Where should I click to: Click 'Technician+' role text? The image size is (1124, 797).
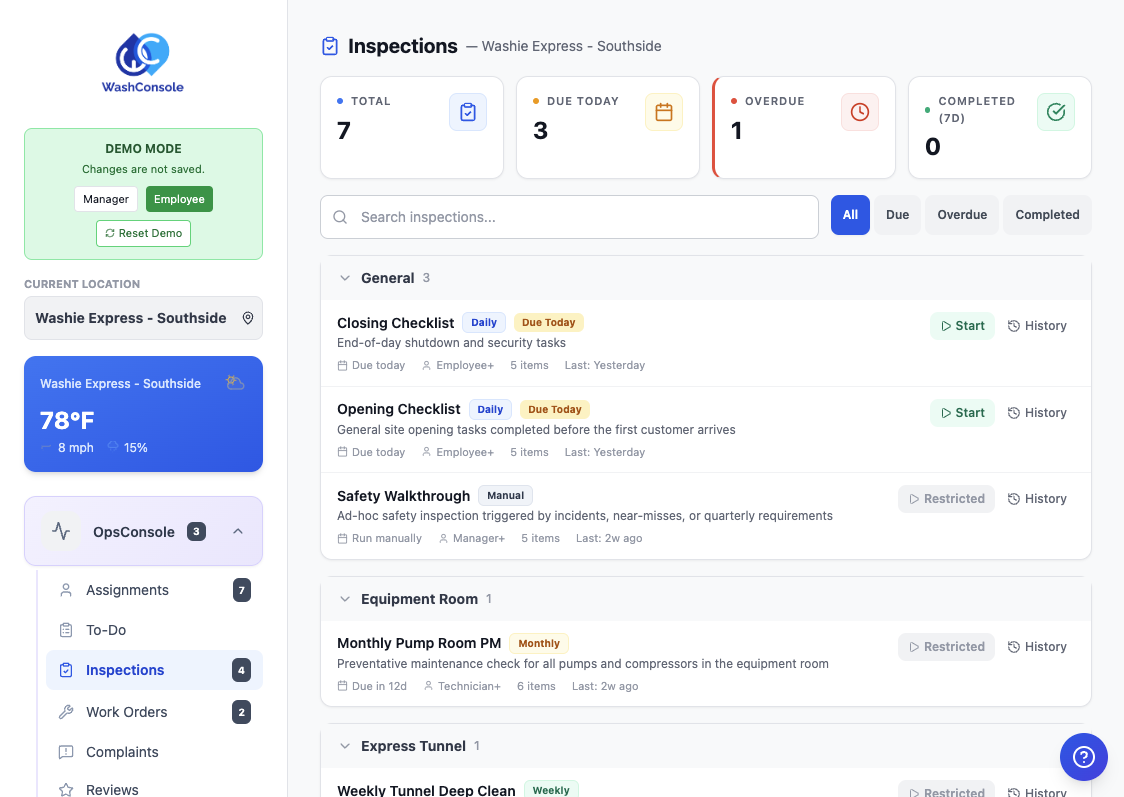tap(470, 686)
